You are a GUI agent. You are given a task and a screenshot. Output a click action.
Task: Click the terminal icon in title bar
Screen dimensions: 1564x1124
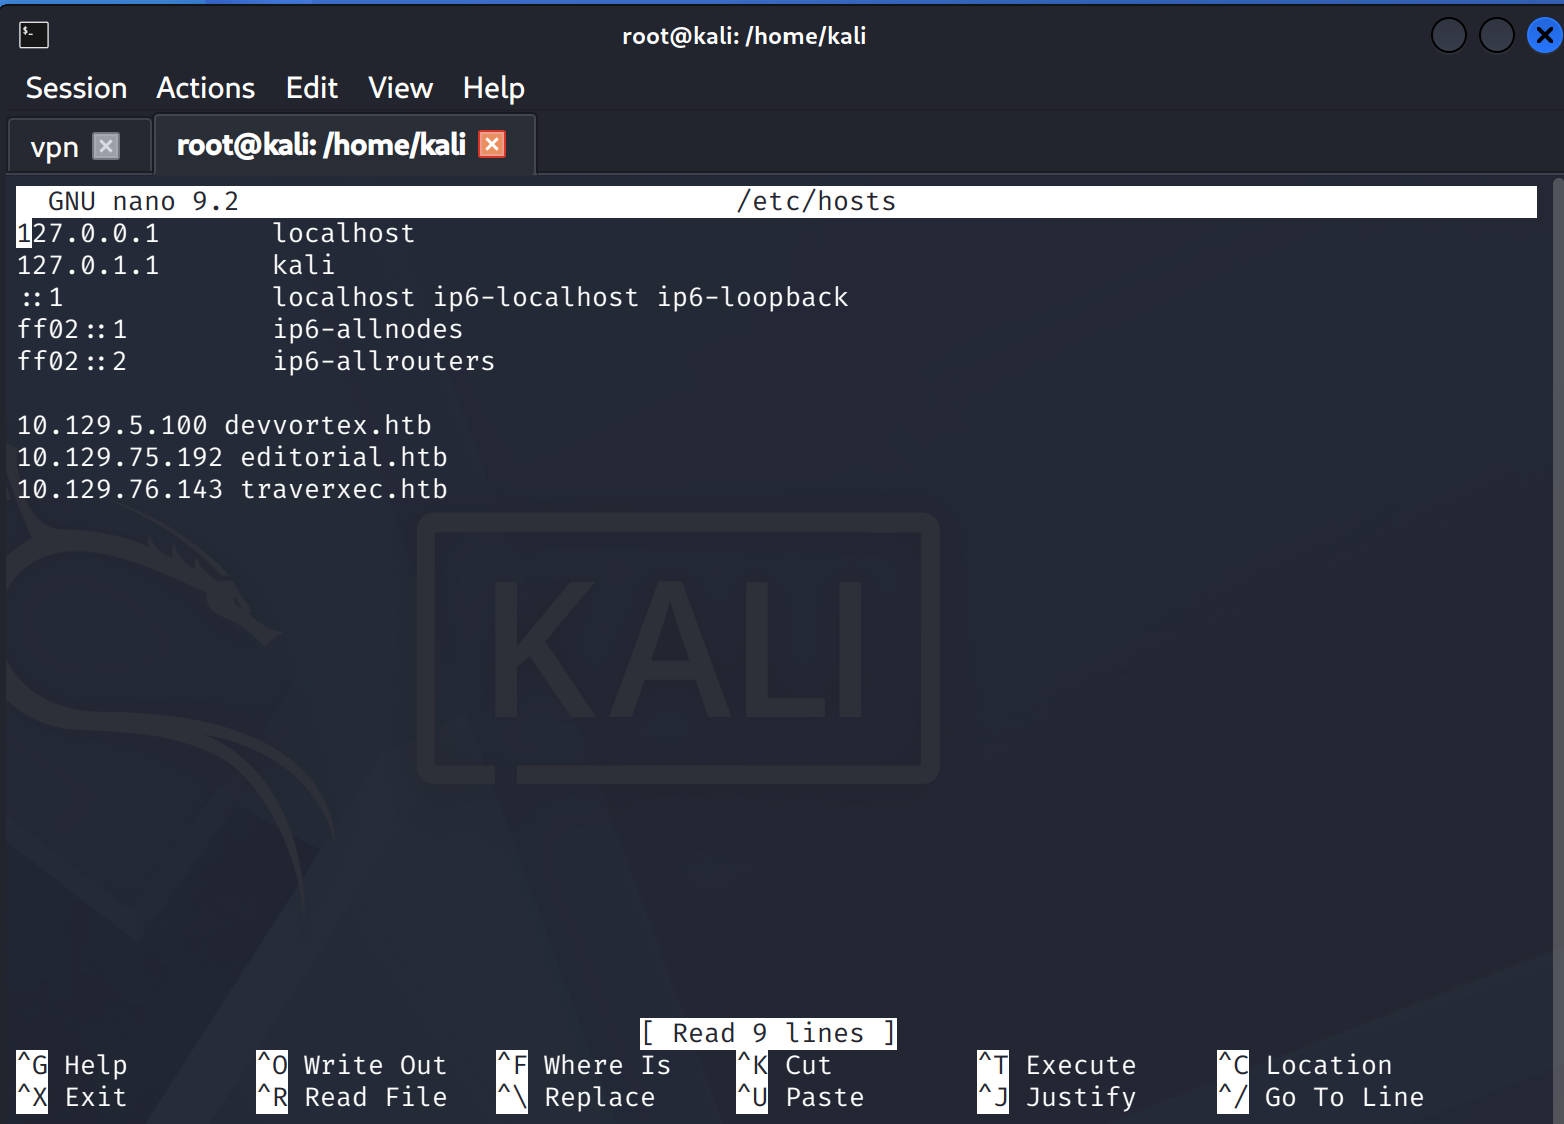pos(34,35)
